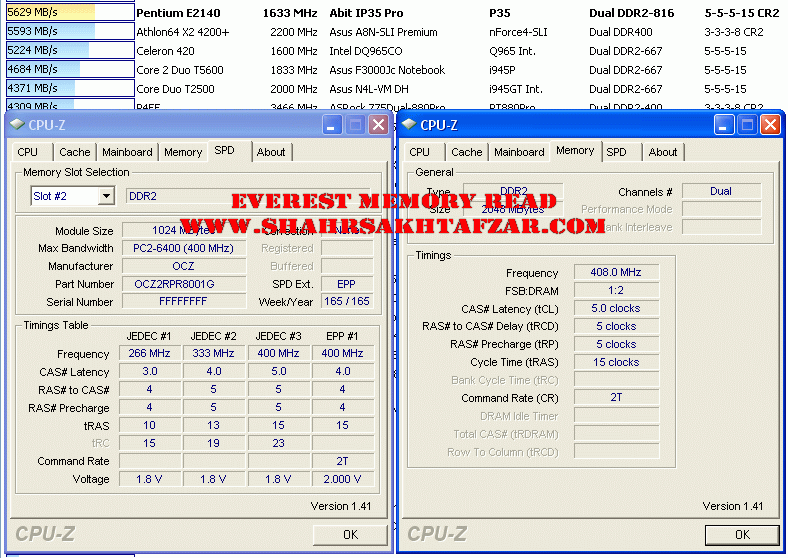This screenshot has height=558, width=788.
Task: Select the 5593 MB/s benchmark bar
Action: (x=70, y=31)
